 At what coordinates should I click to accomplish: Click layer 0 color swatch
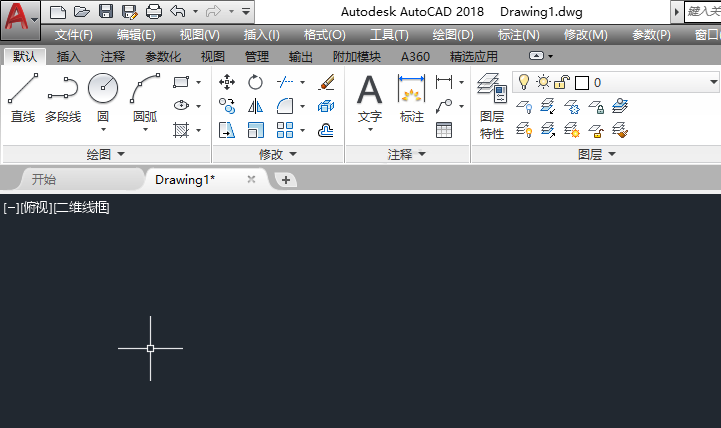pyautogui.click(x=582, y=83)
